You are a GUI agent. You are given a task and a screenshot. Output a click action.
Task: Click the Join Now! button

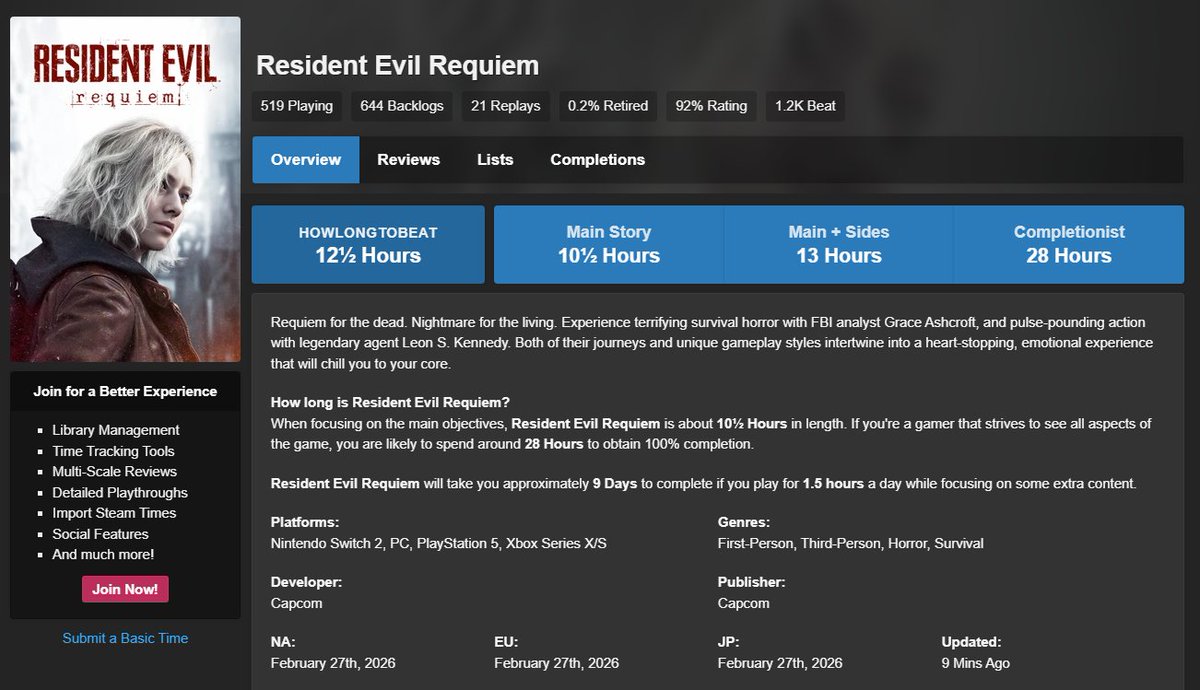(x=125, y=589)
